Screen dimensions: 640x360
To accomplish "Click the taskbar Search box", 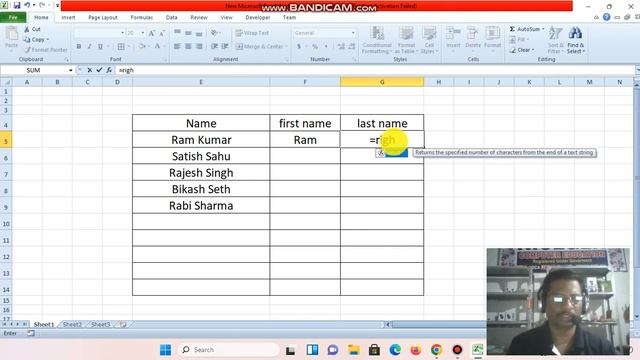I will [x=229, y=350].
